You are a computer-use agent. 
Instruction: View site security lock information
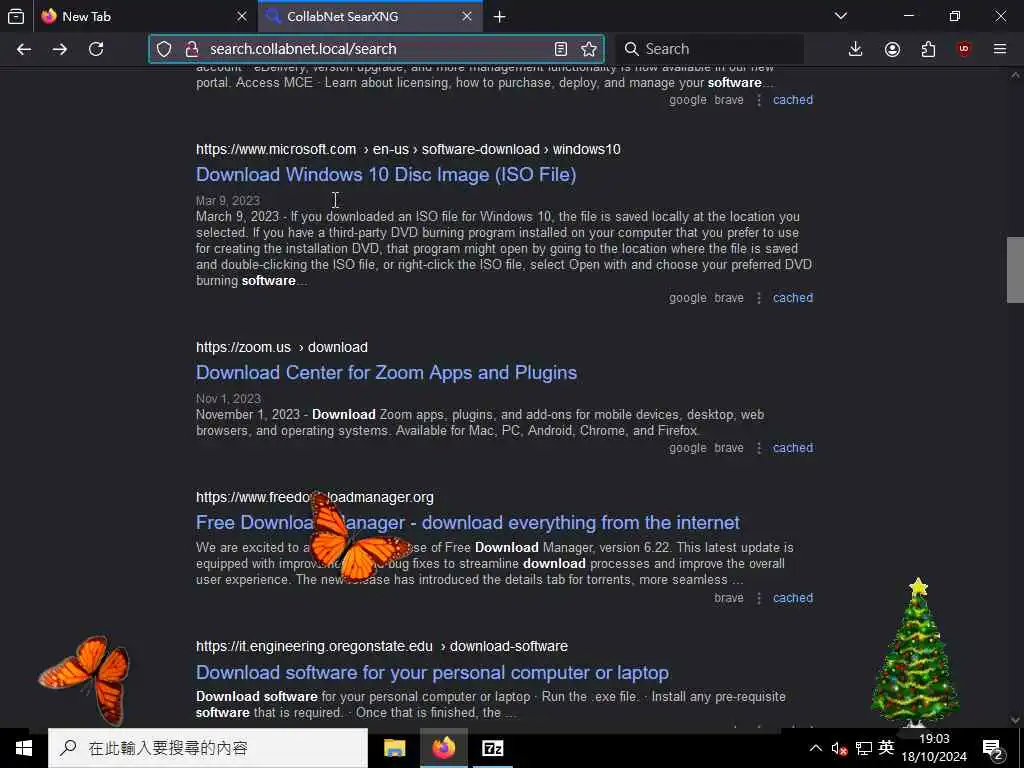191,49
